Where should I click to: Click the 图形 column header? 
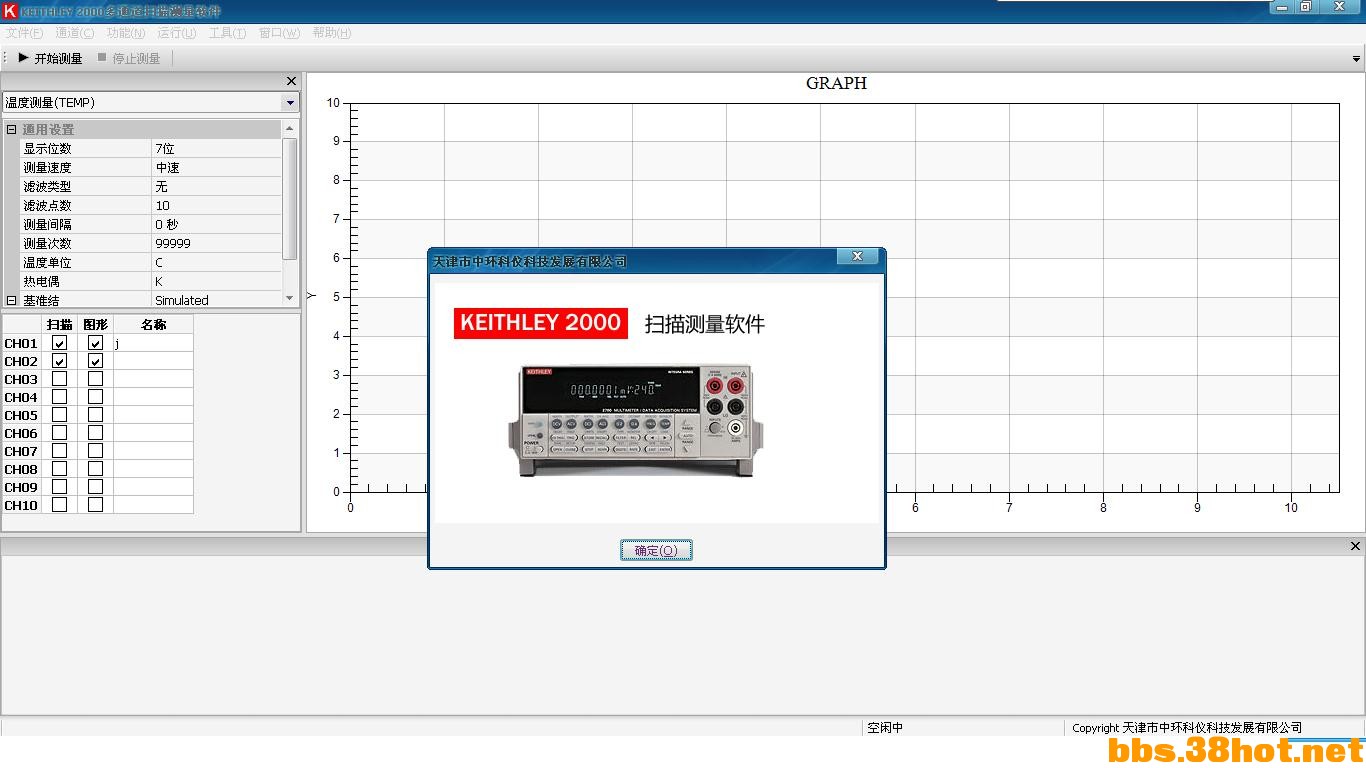(95, 325)
